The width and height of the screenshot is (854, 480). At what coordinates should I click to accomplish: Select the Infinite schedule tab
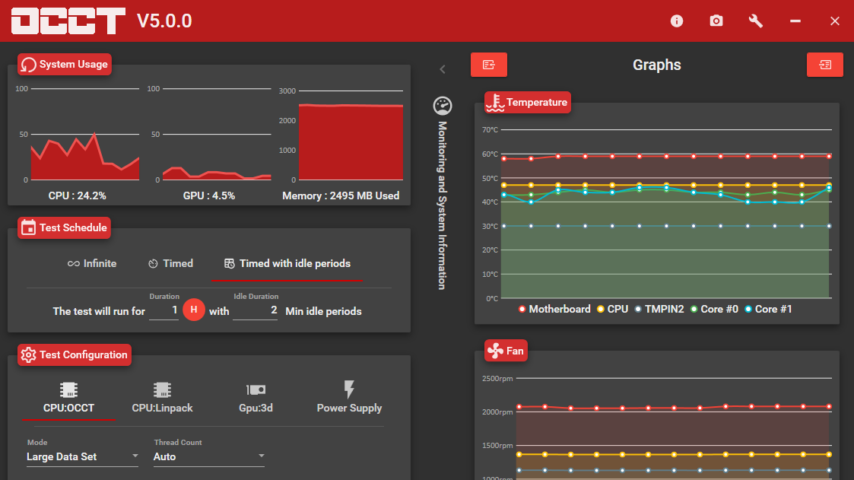[92, 264]
